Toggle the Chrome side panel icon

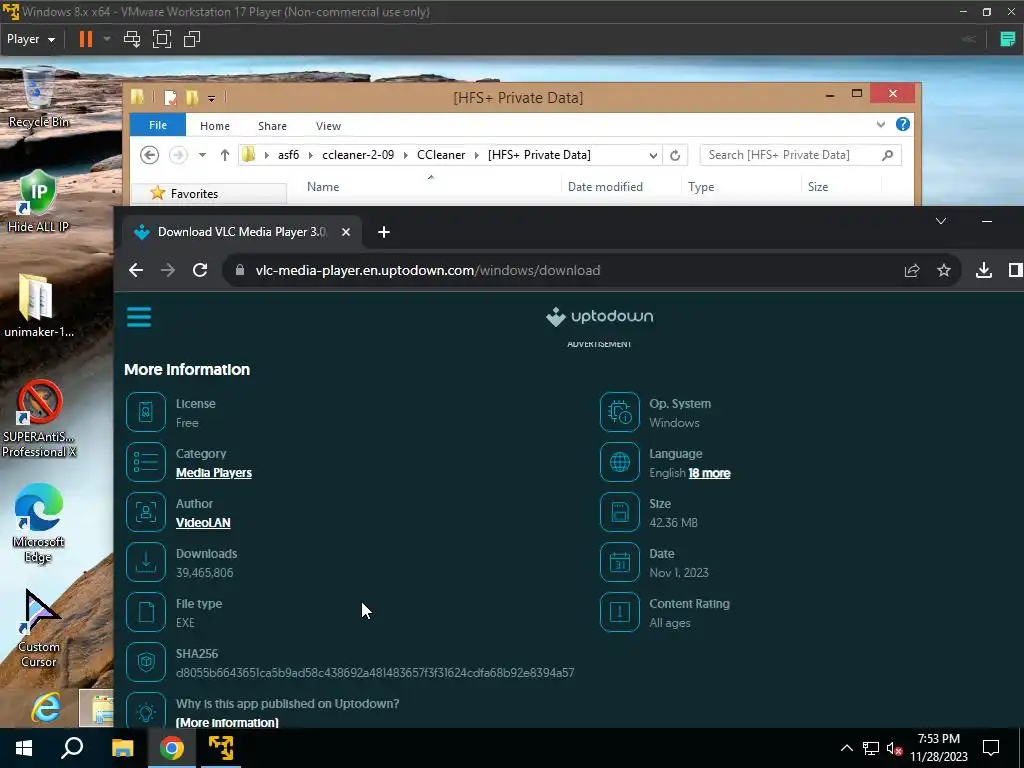[x=1016, y=270]
